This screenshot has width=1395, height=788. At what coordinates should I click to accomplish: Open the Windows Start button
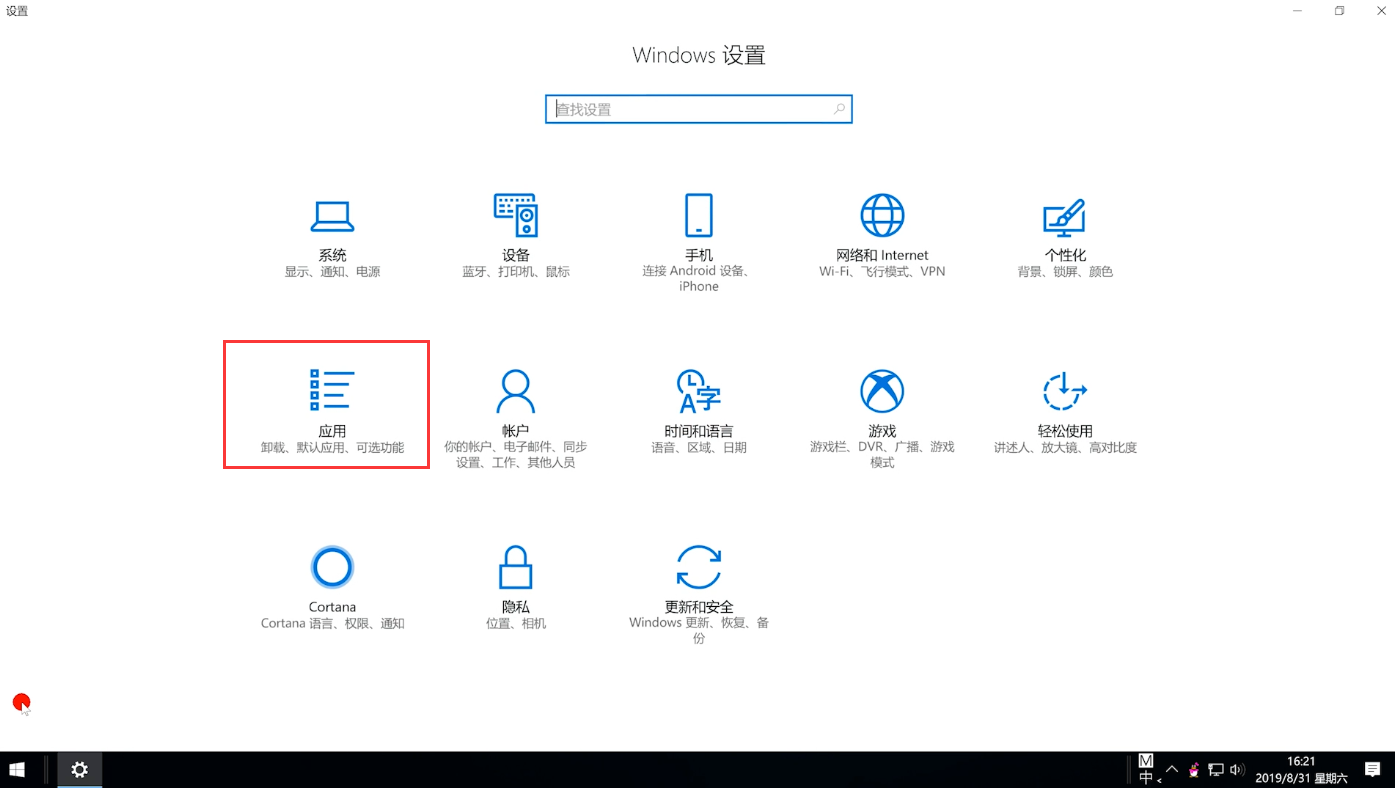(17, 770)
